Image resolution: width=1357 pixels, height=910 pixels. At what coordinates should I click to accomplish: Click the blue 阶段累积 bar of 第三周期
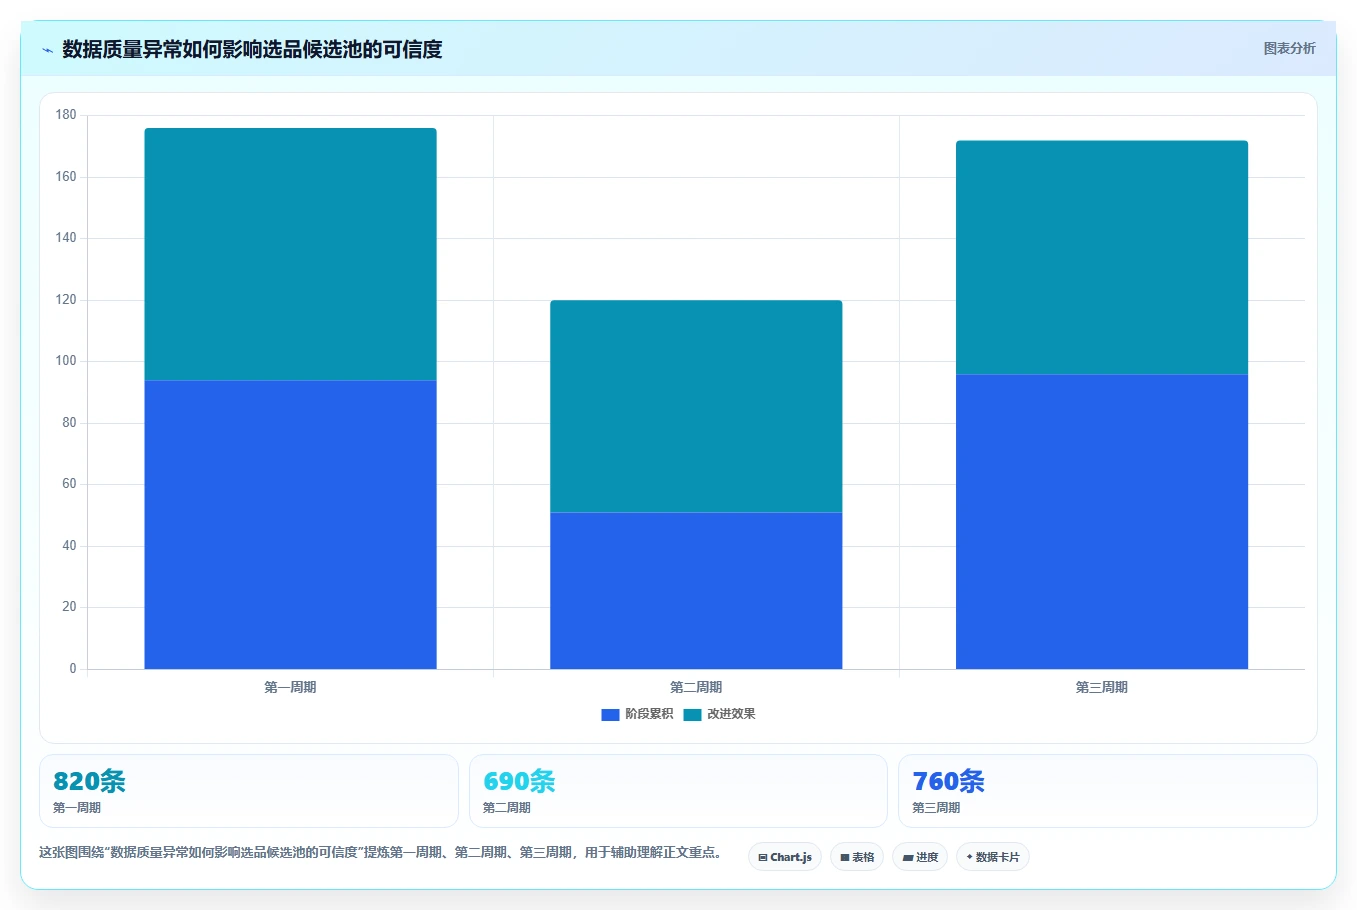coord(1102,521)
